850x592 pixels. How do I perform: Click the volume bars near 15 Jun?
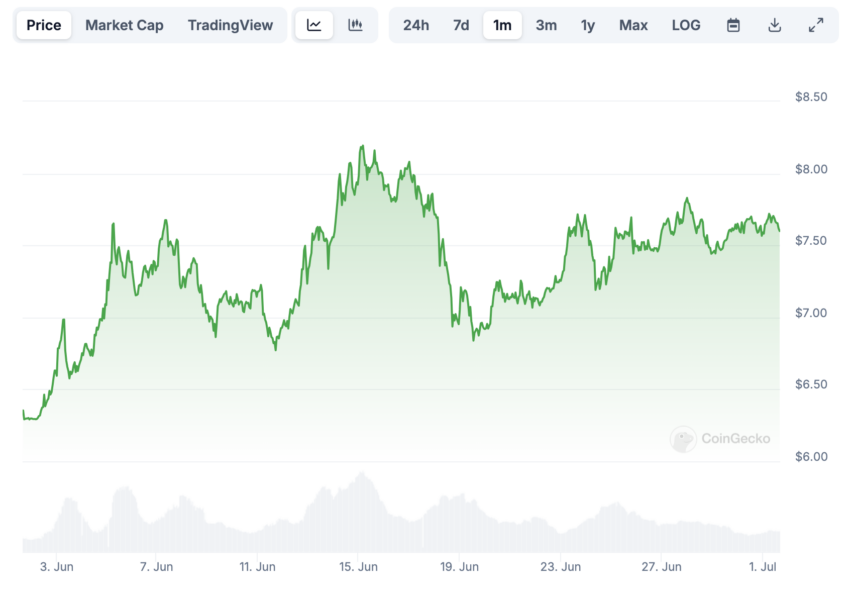click(360, 510)
